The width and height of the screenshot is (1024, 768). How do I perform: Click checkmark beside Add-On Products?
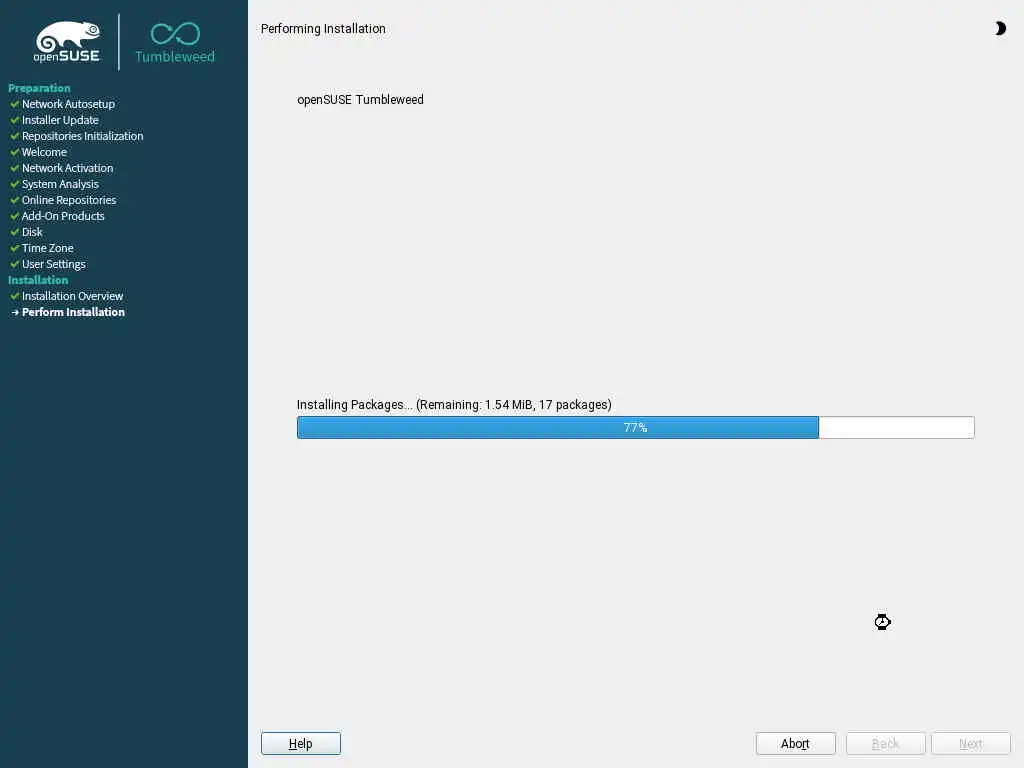(x=14, y=216)
